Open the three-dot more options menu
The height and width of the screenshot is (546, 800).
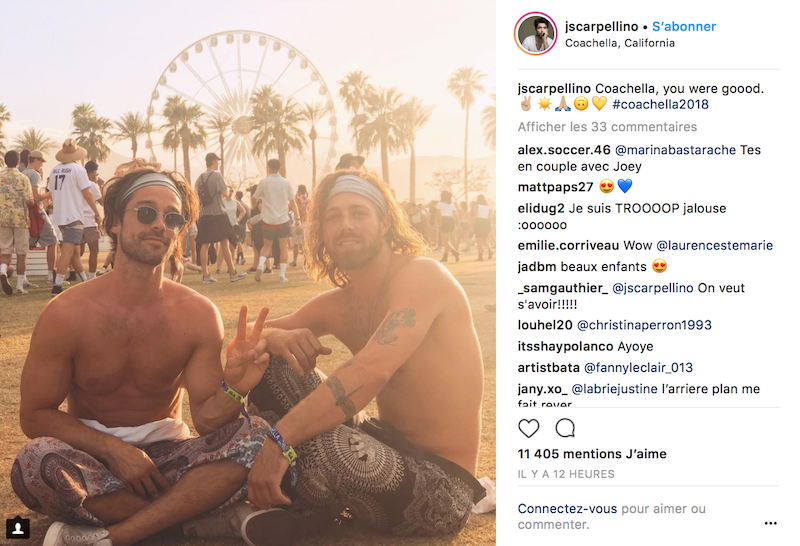coord(770,523)
